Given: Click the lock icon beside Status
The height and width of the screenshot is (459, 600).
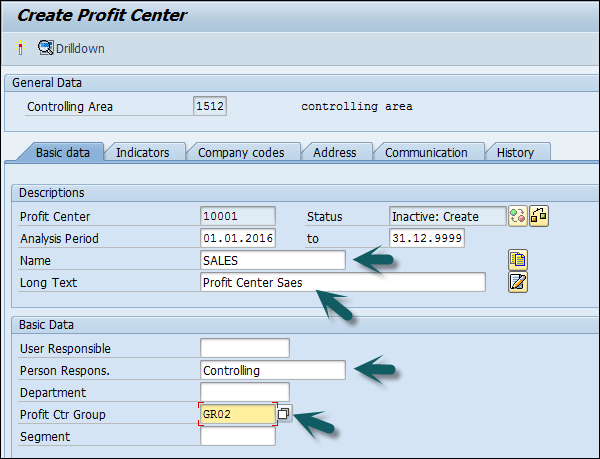Looking at the screenshot, I should pos(539,216).
